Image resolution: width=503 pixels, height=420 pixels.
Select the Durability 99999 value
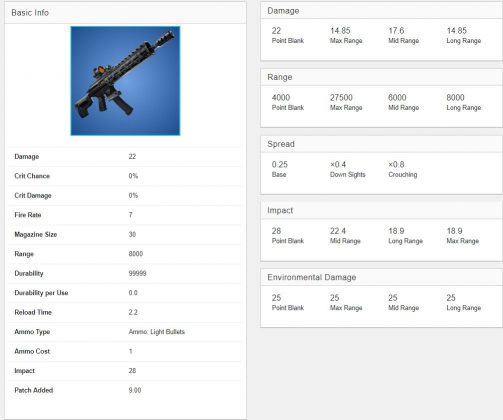point(137,273)
